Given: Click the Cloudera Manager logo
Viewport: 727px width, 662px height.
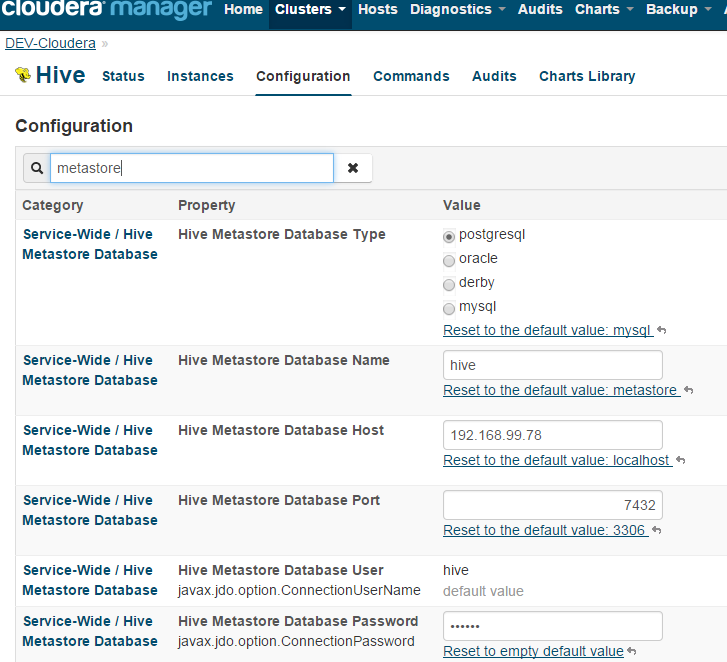Looking at the screenshot, I should [x=107, y=9].
